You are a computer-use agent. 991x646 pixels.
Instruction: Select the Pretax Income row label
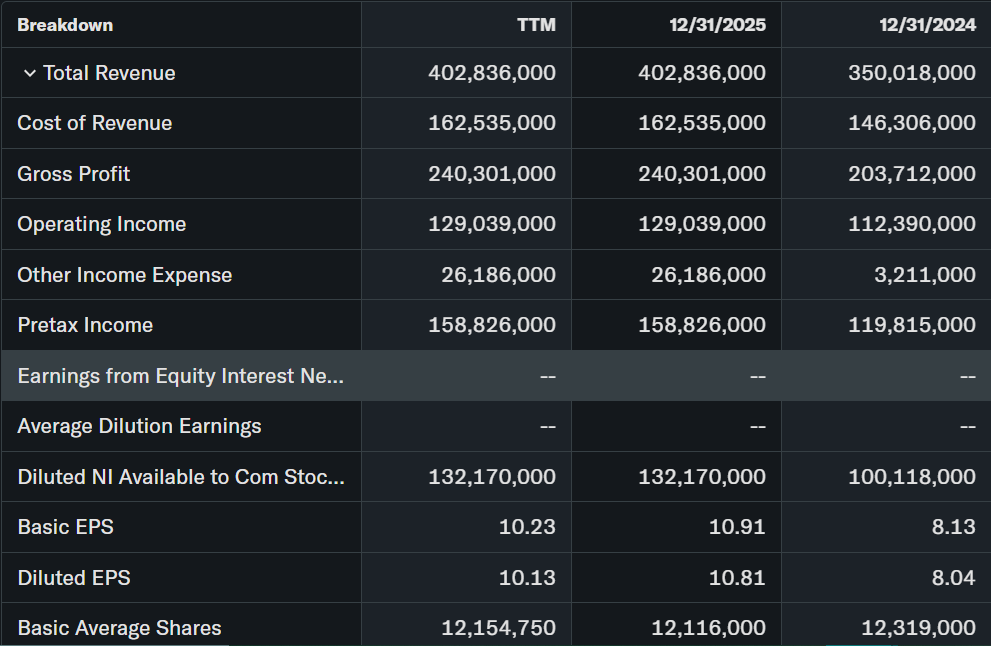[x=85, y=325]
